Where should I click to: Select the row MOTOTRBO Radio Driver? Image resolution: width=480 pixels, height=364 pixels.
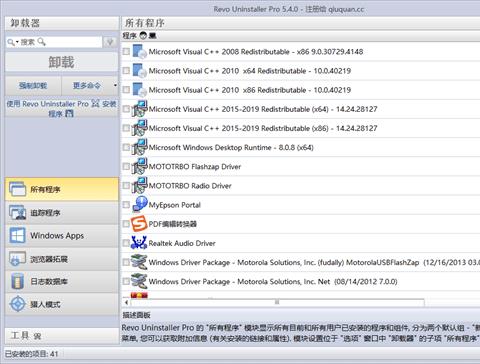click(301, 186)
